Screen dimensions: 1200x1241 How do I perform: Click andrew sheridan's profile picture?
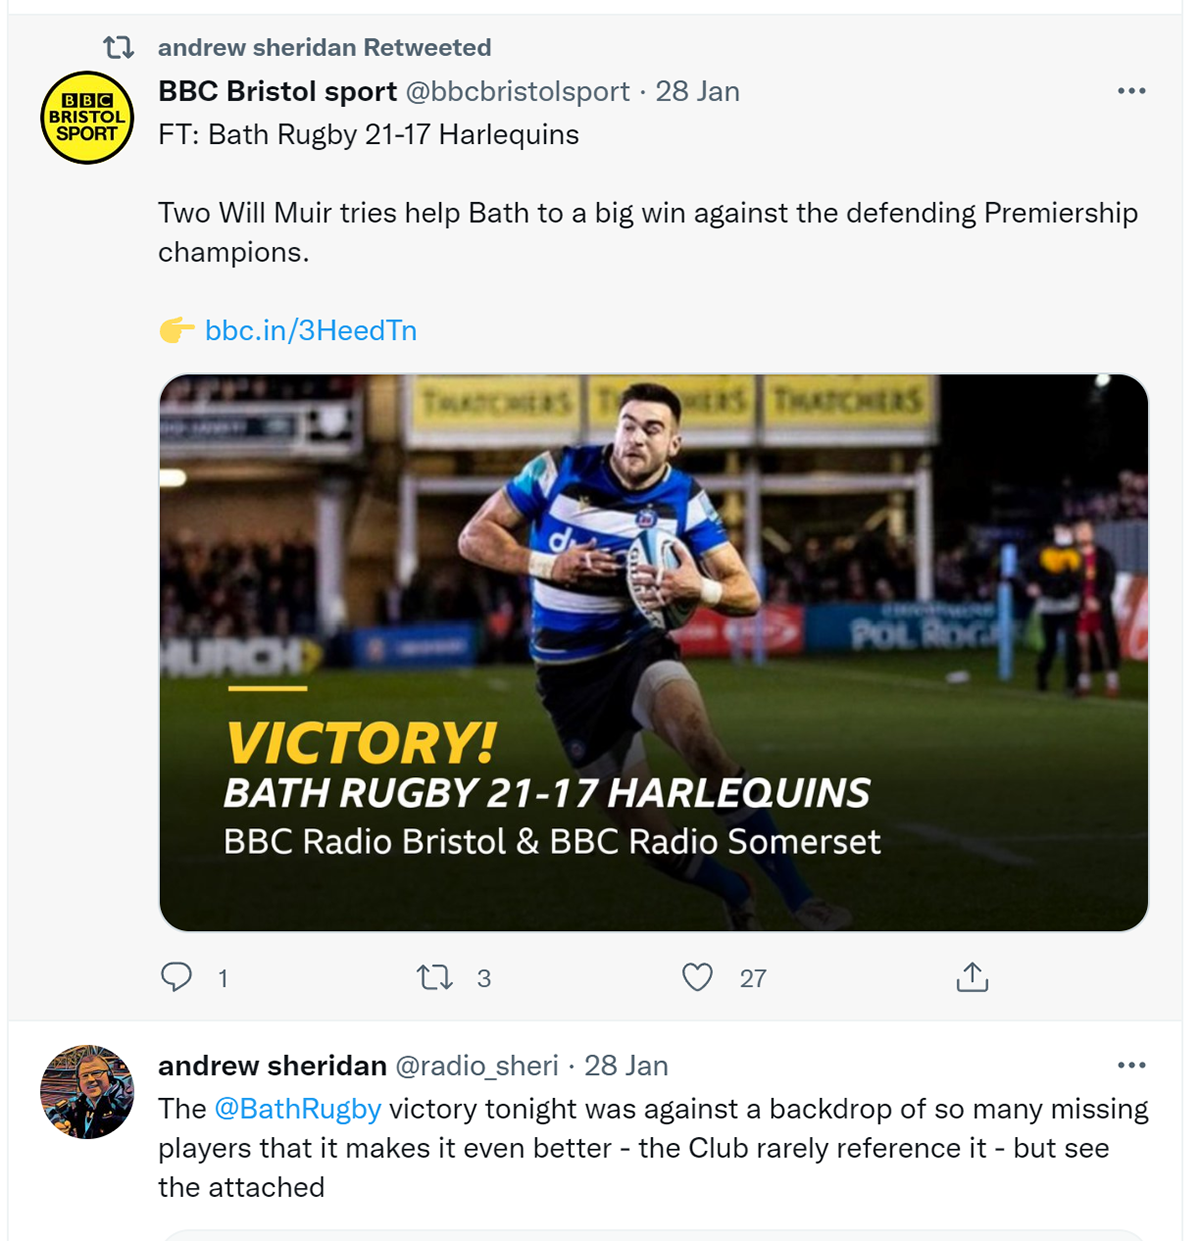pos(87,1092)
